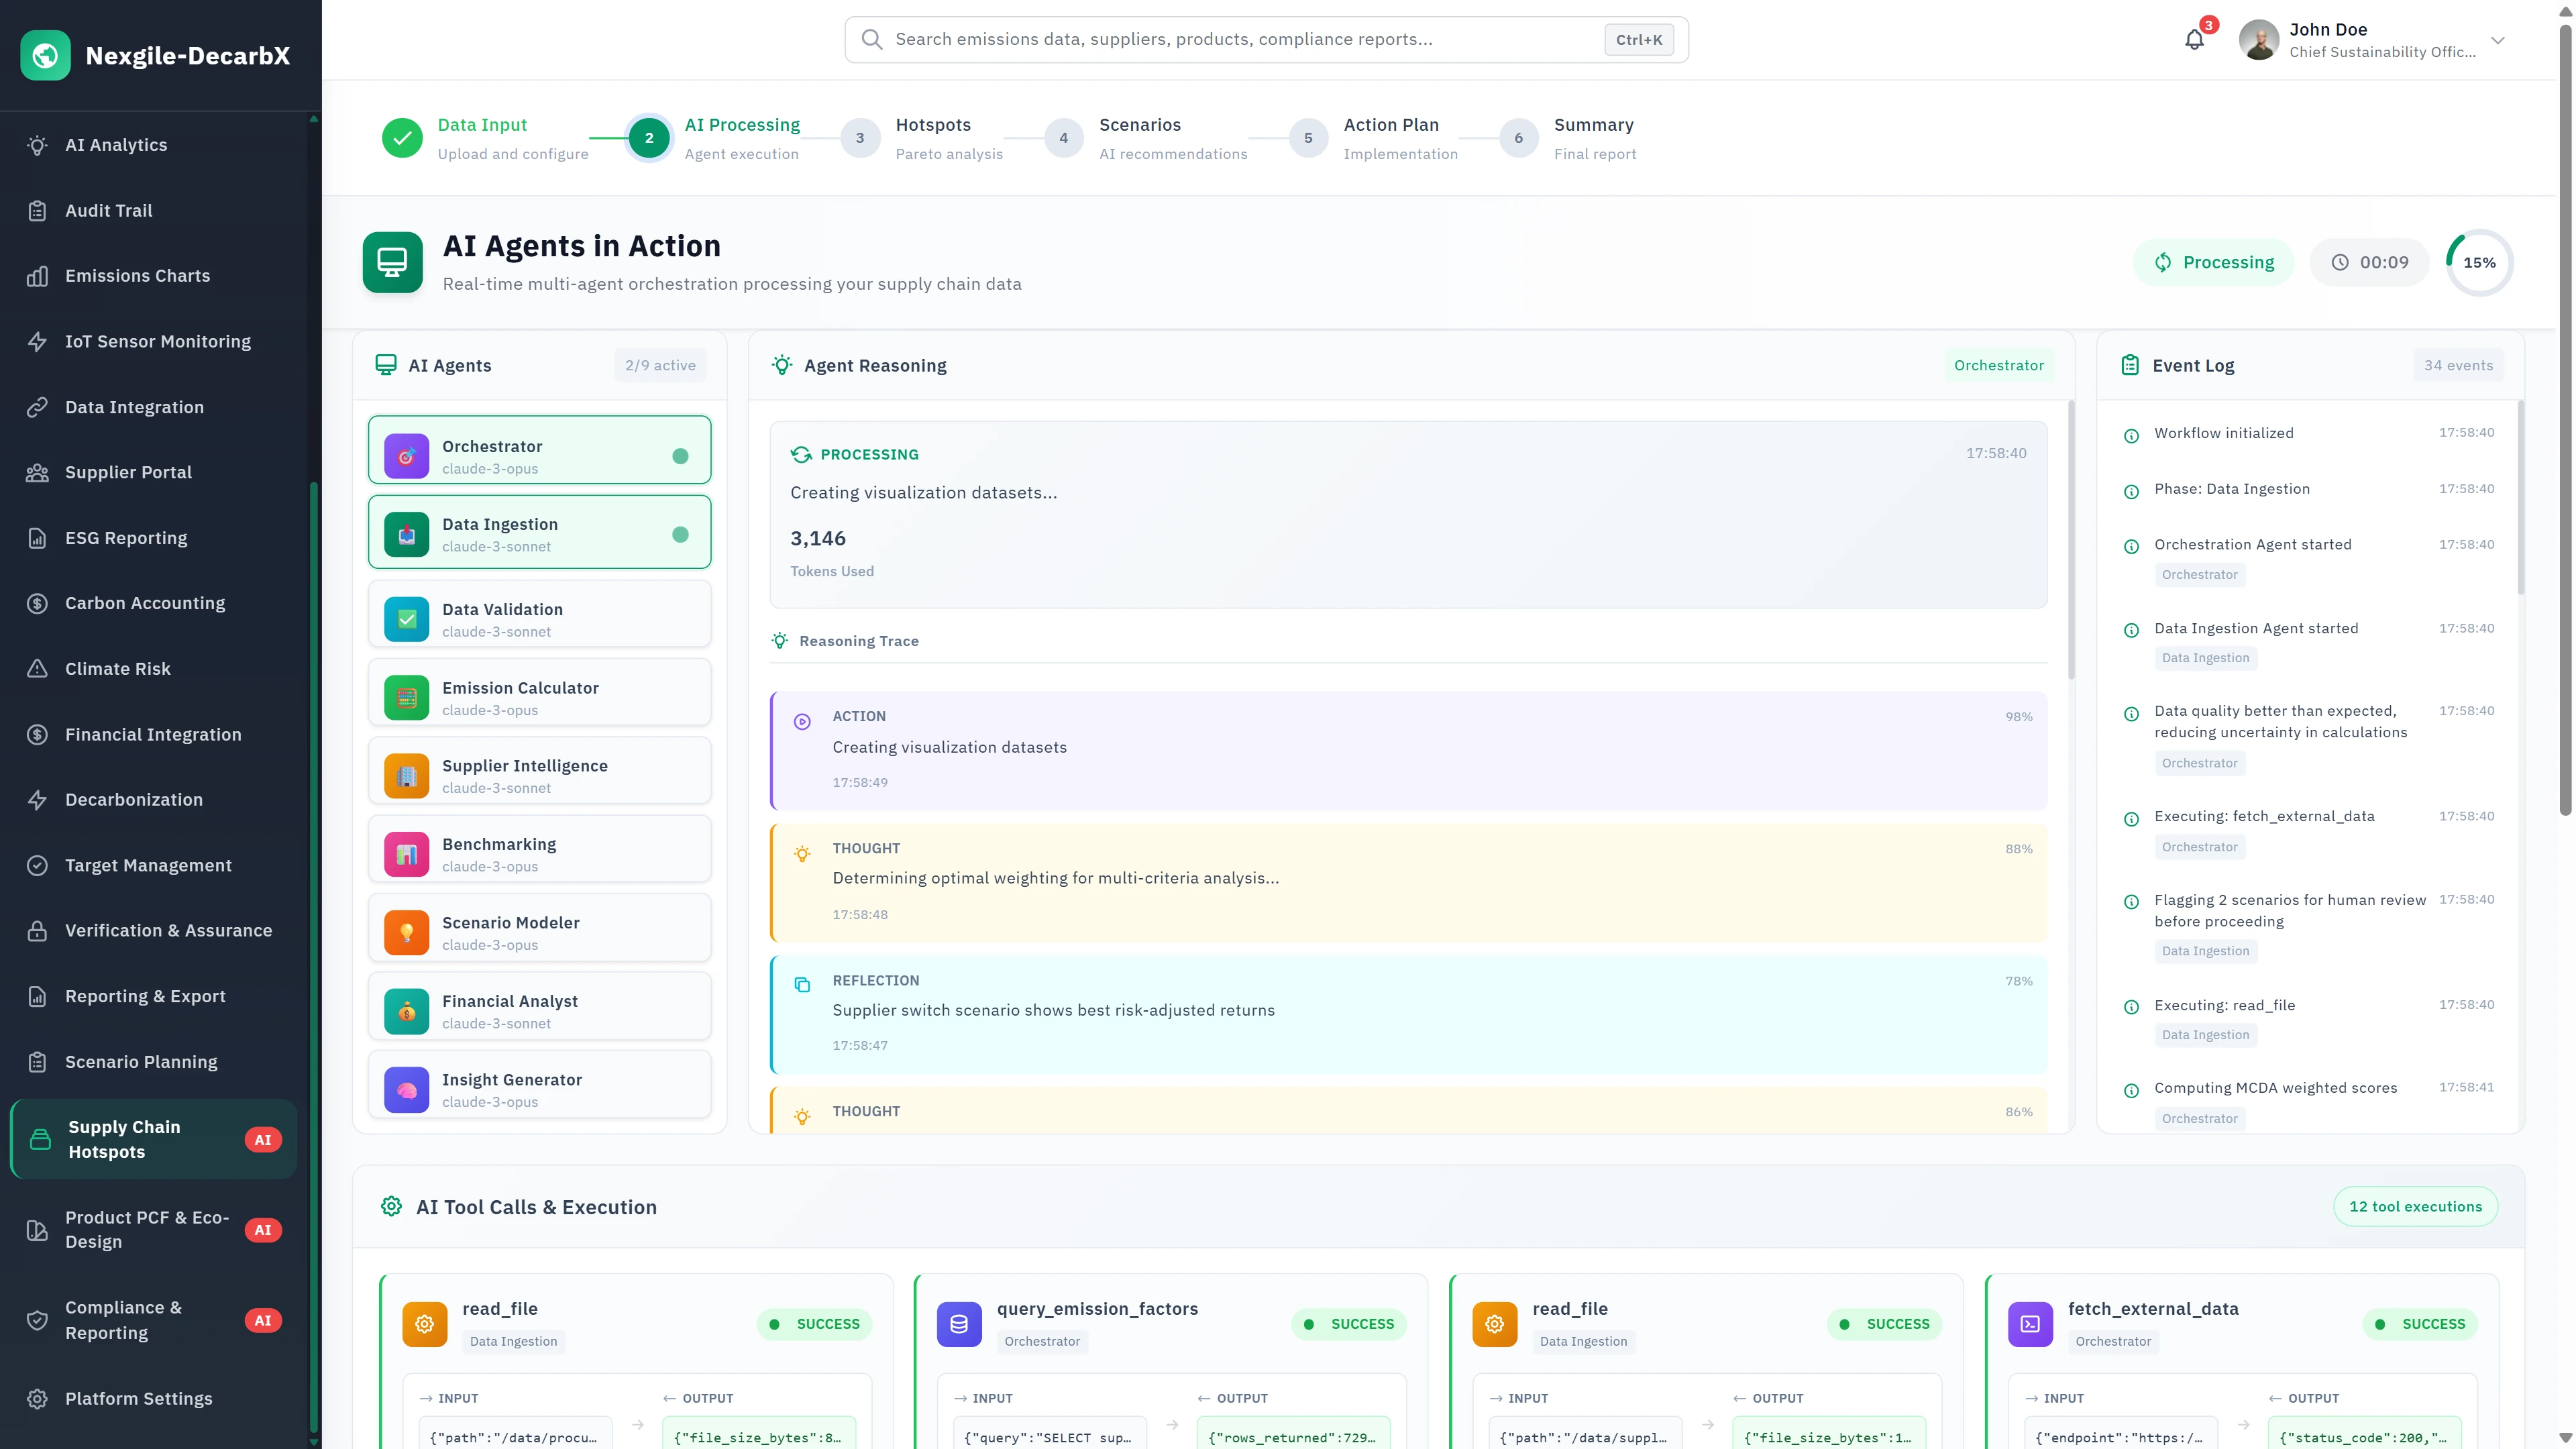
Task: Click the Insight Generator agent icon
Action: click(406, 1089)
